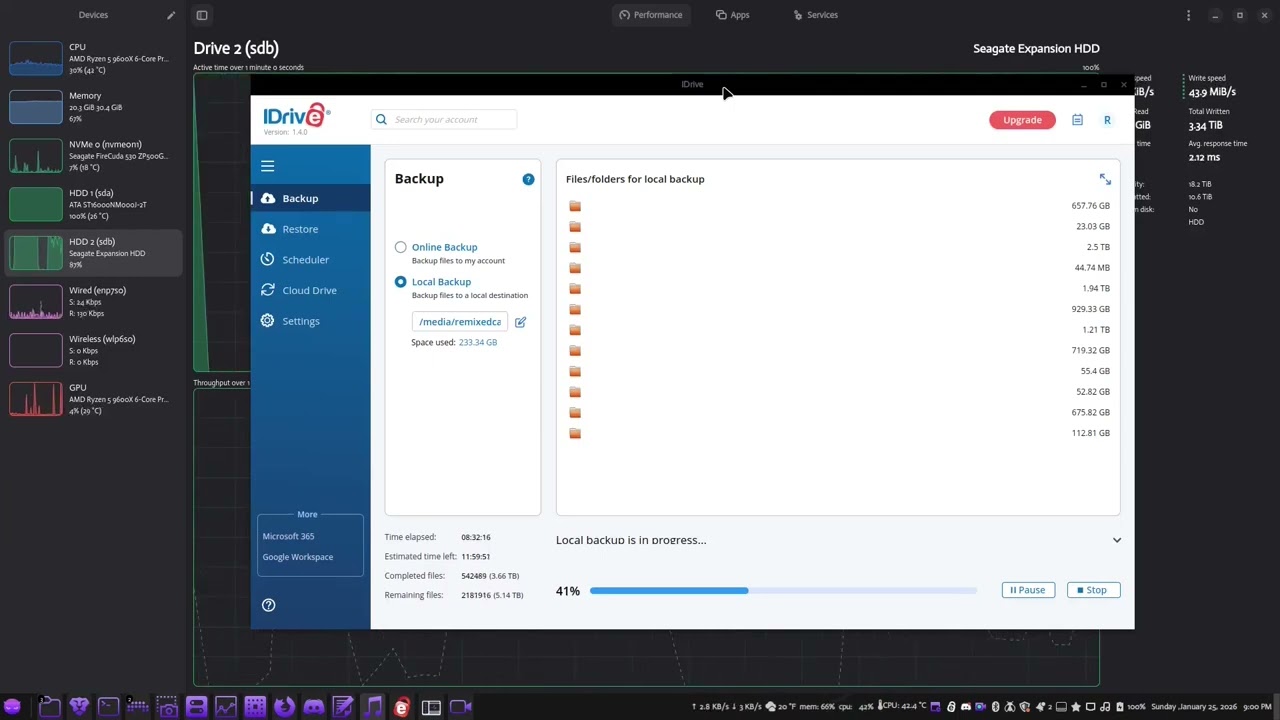Edit the local backup destination path
This screenshot has height=720, width=1280.
(520, 322)
